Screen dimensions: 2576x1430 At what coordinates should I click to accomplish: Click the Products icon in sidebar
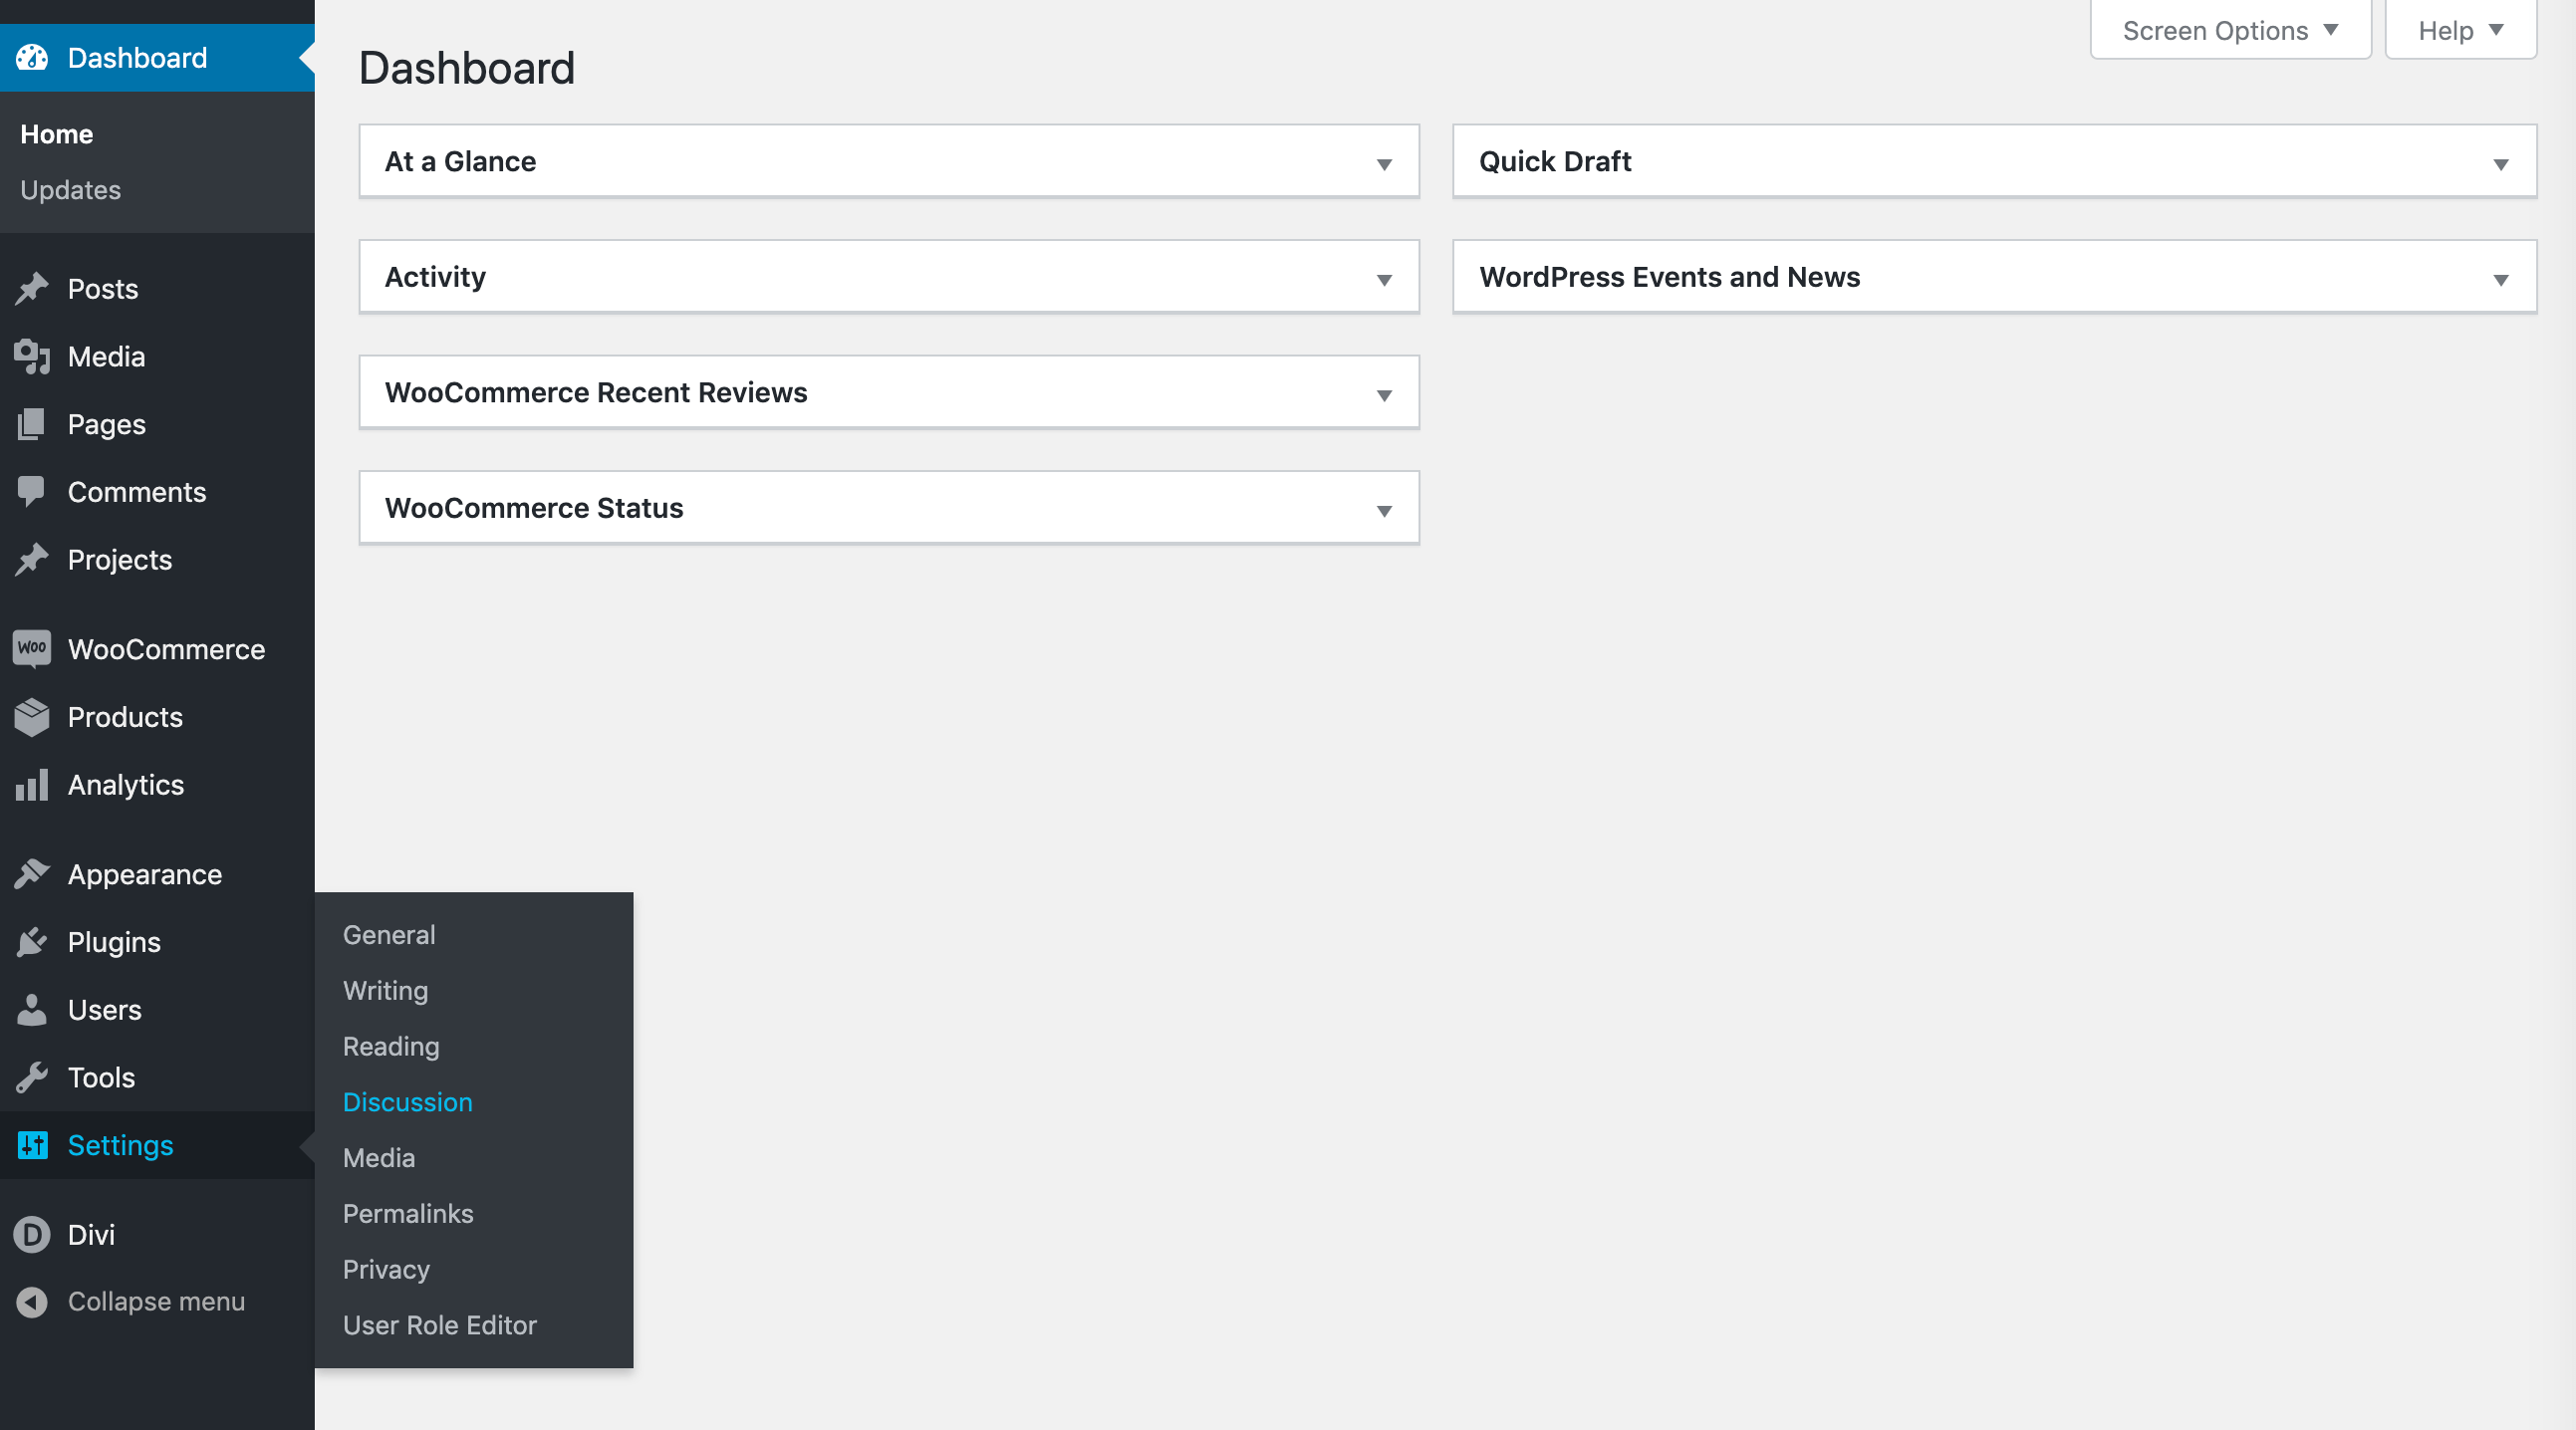click(x=32, y=717)
